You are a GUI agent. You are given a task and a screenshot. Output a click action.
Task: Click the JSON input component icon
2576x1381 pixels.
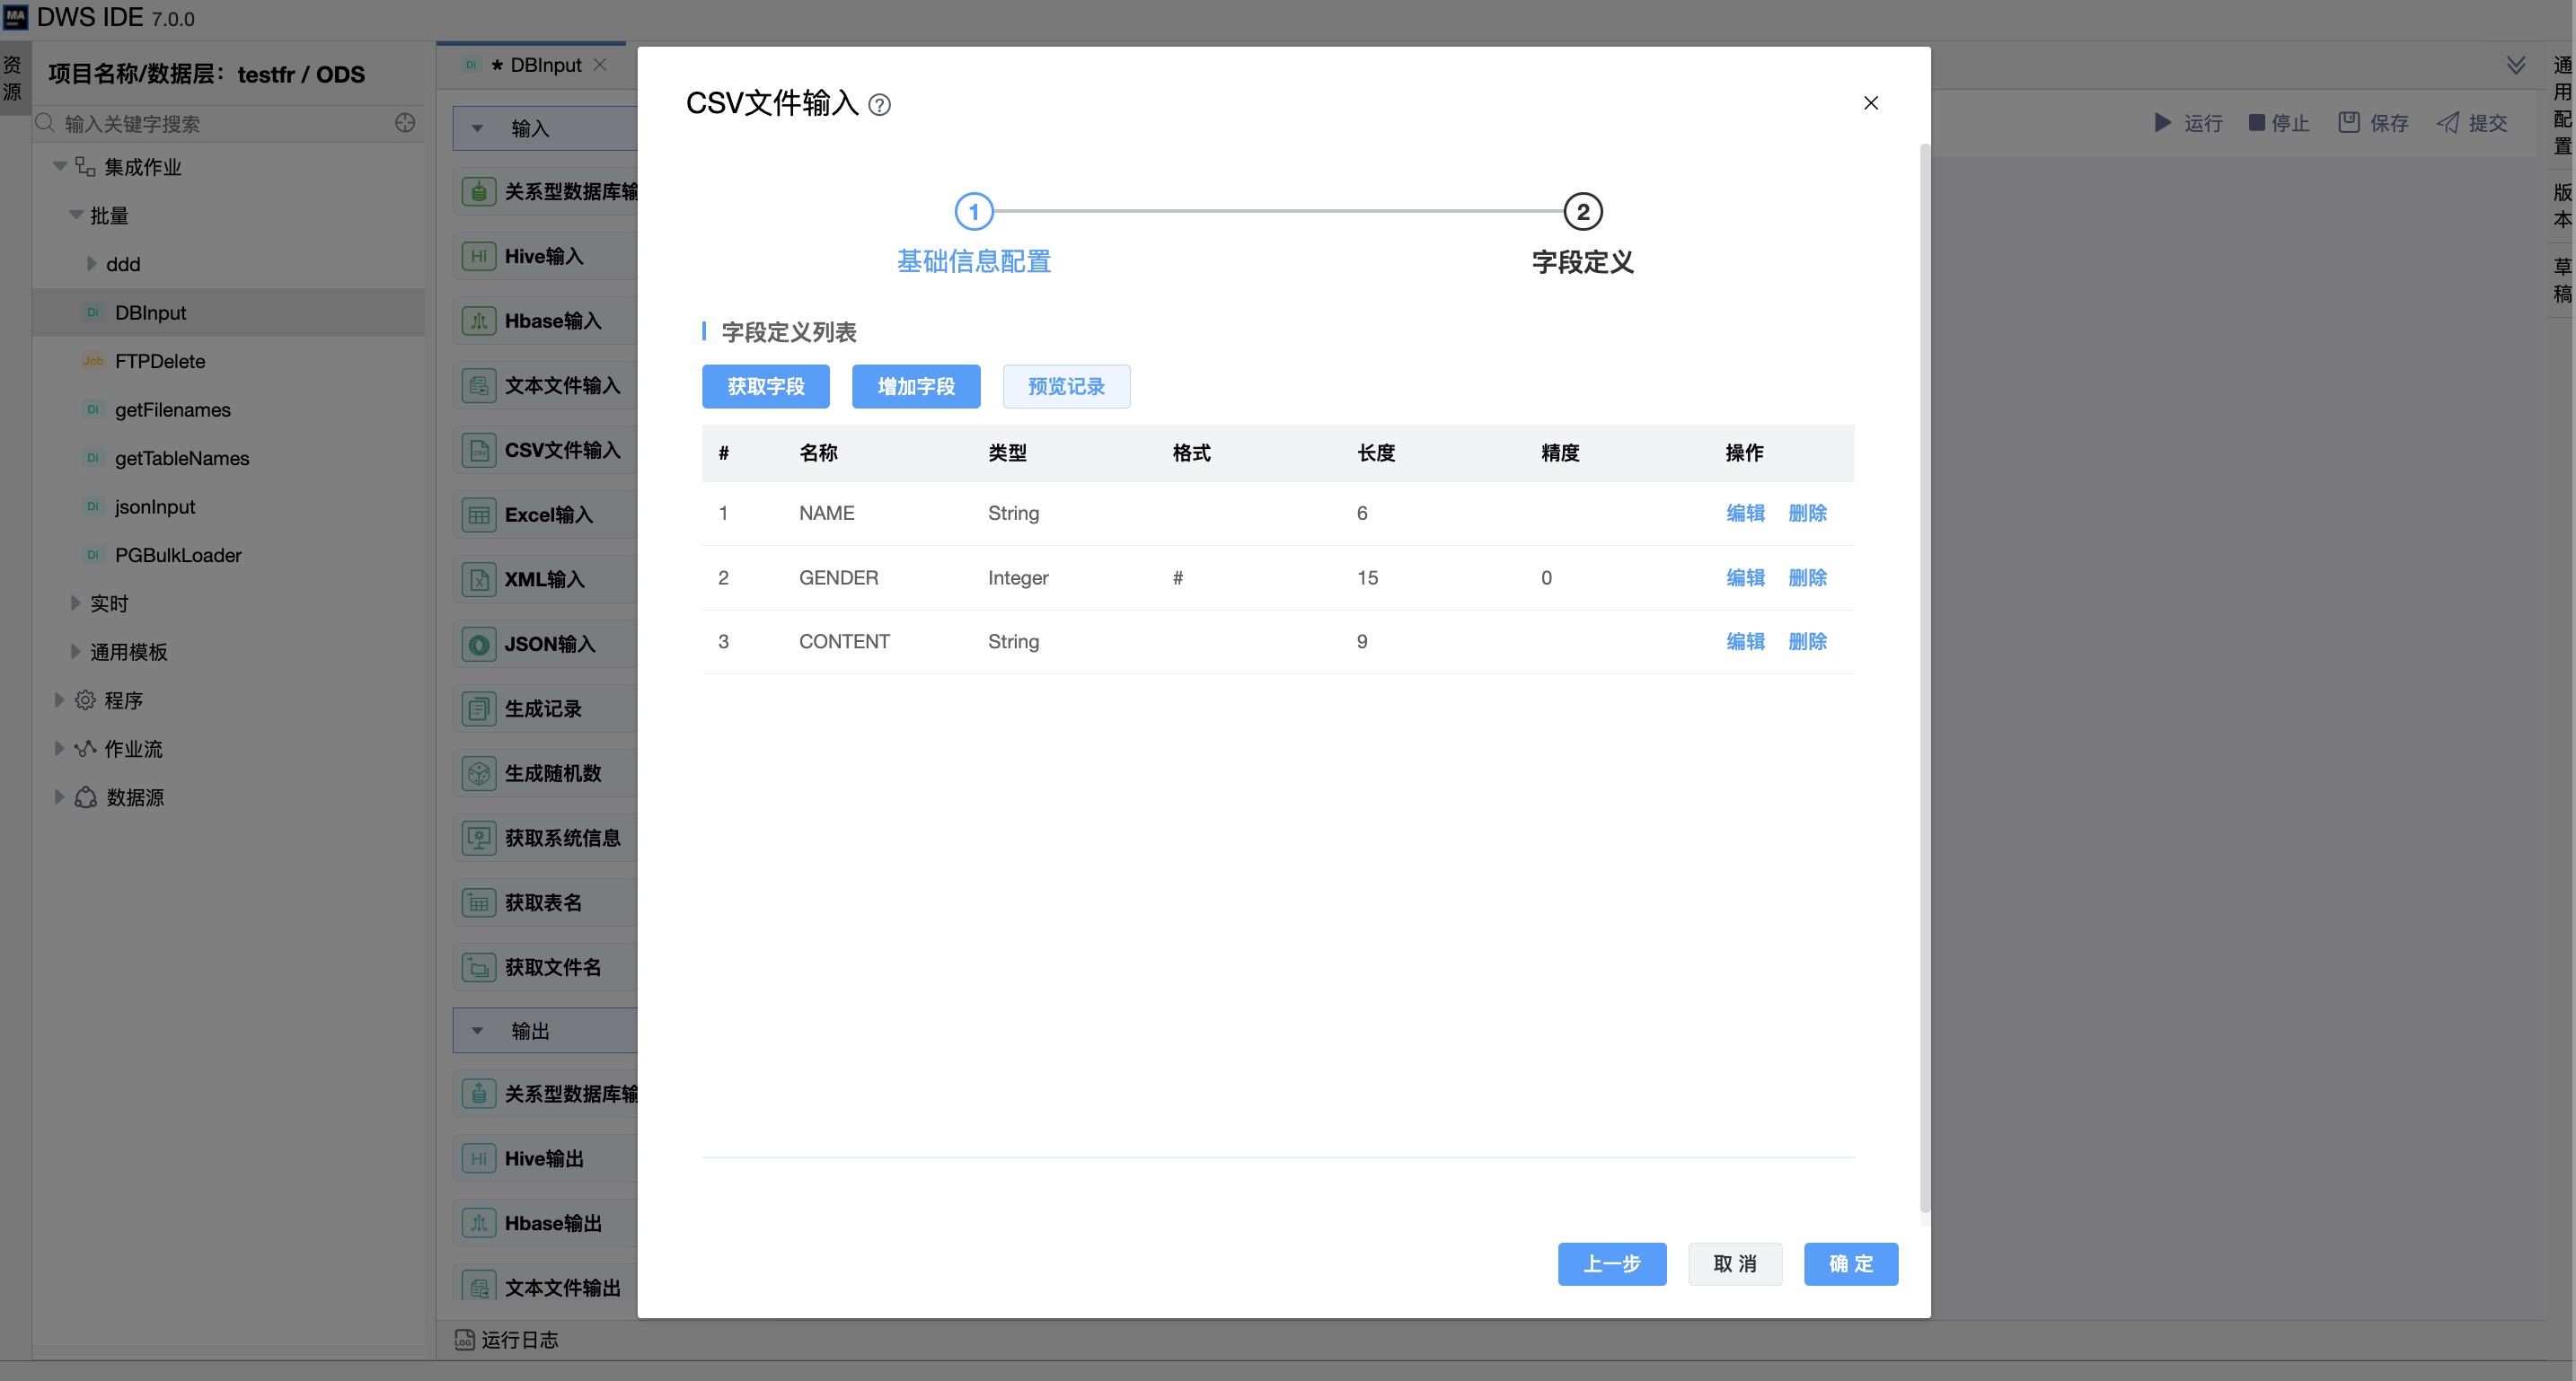(479, 644)
